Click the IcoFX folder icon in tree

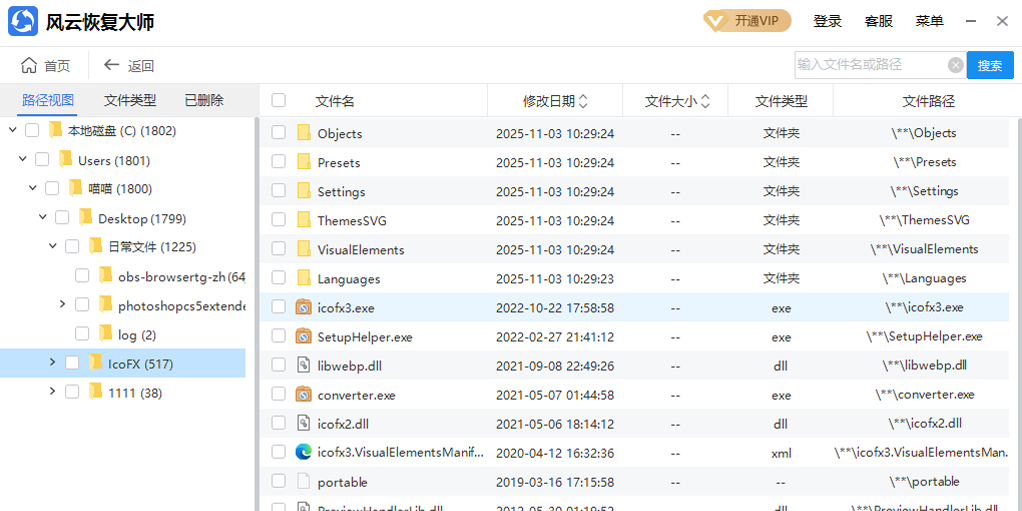coord(96,364)
